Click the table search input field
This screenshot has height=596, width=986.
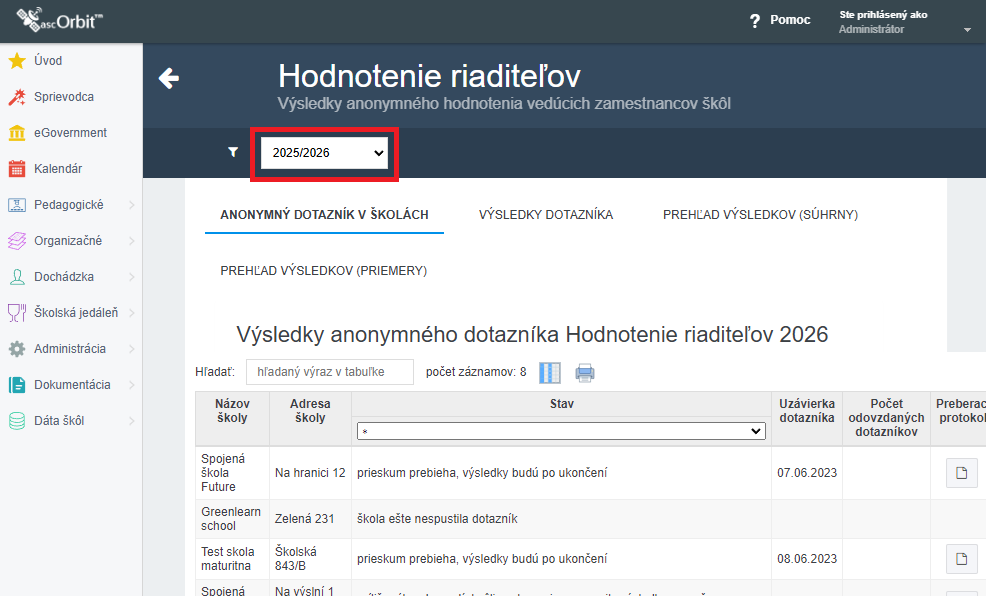(x=330, y=372)
